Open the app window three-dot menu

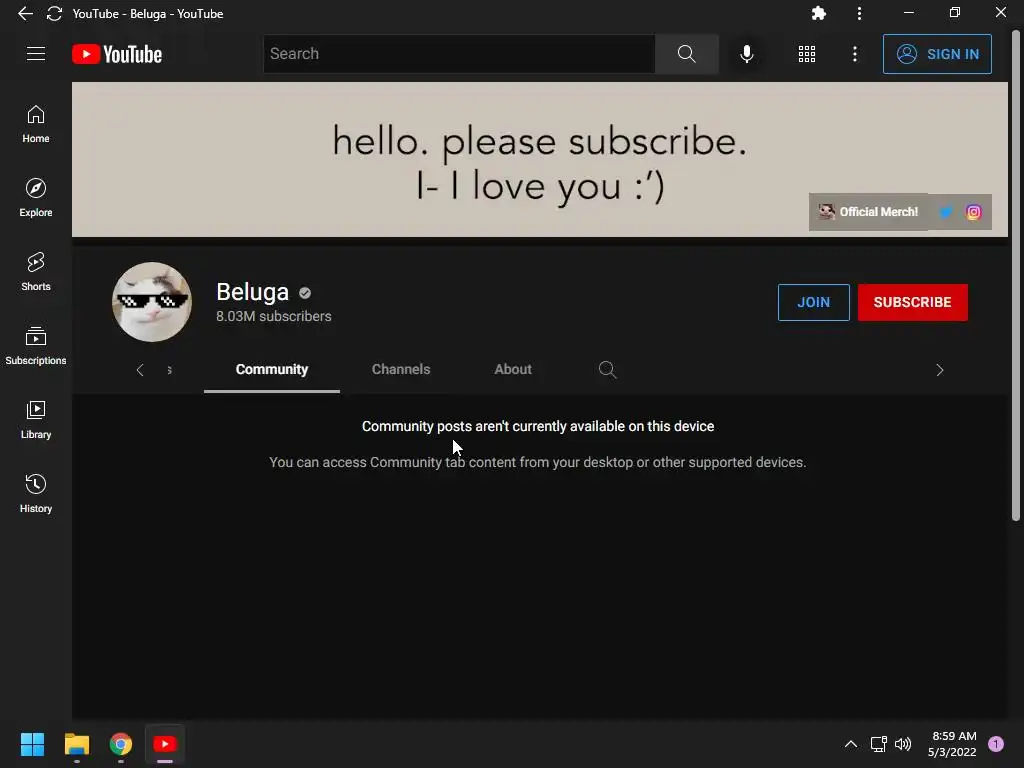pyautogui.click(x=859, y=13)
